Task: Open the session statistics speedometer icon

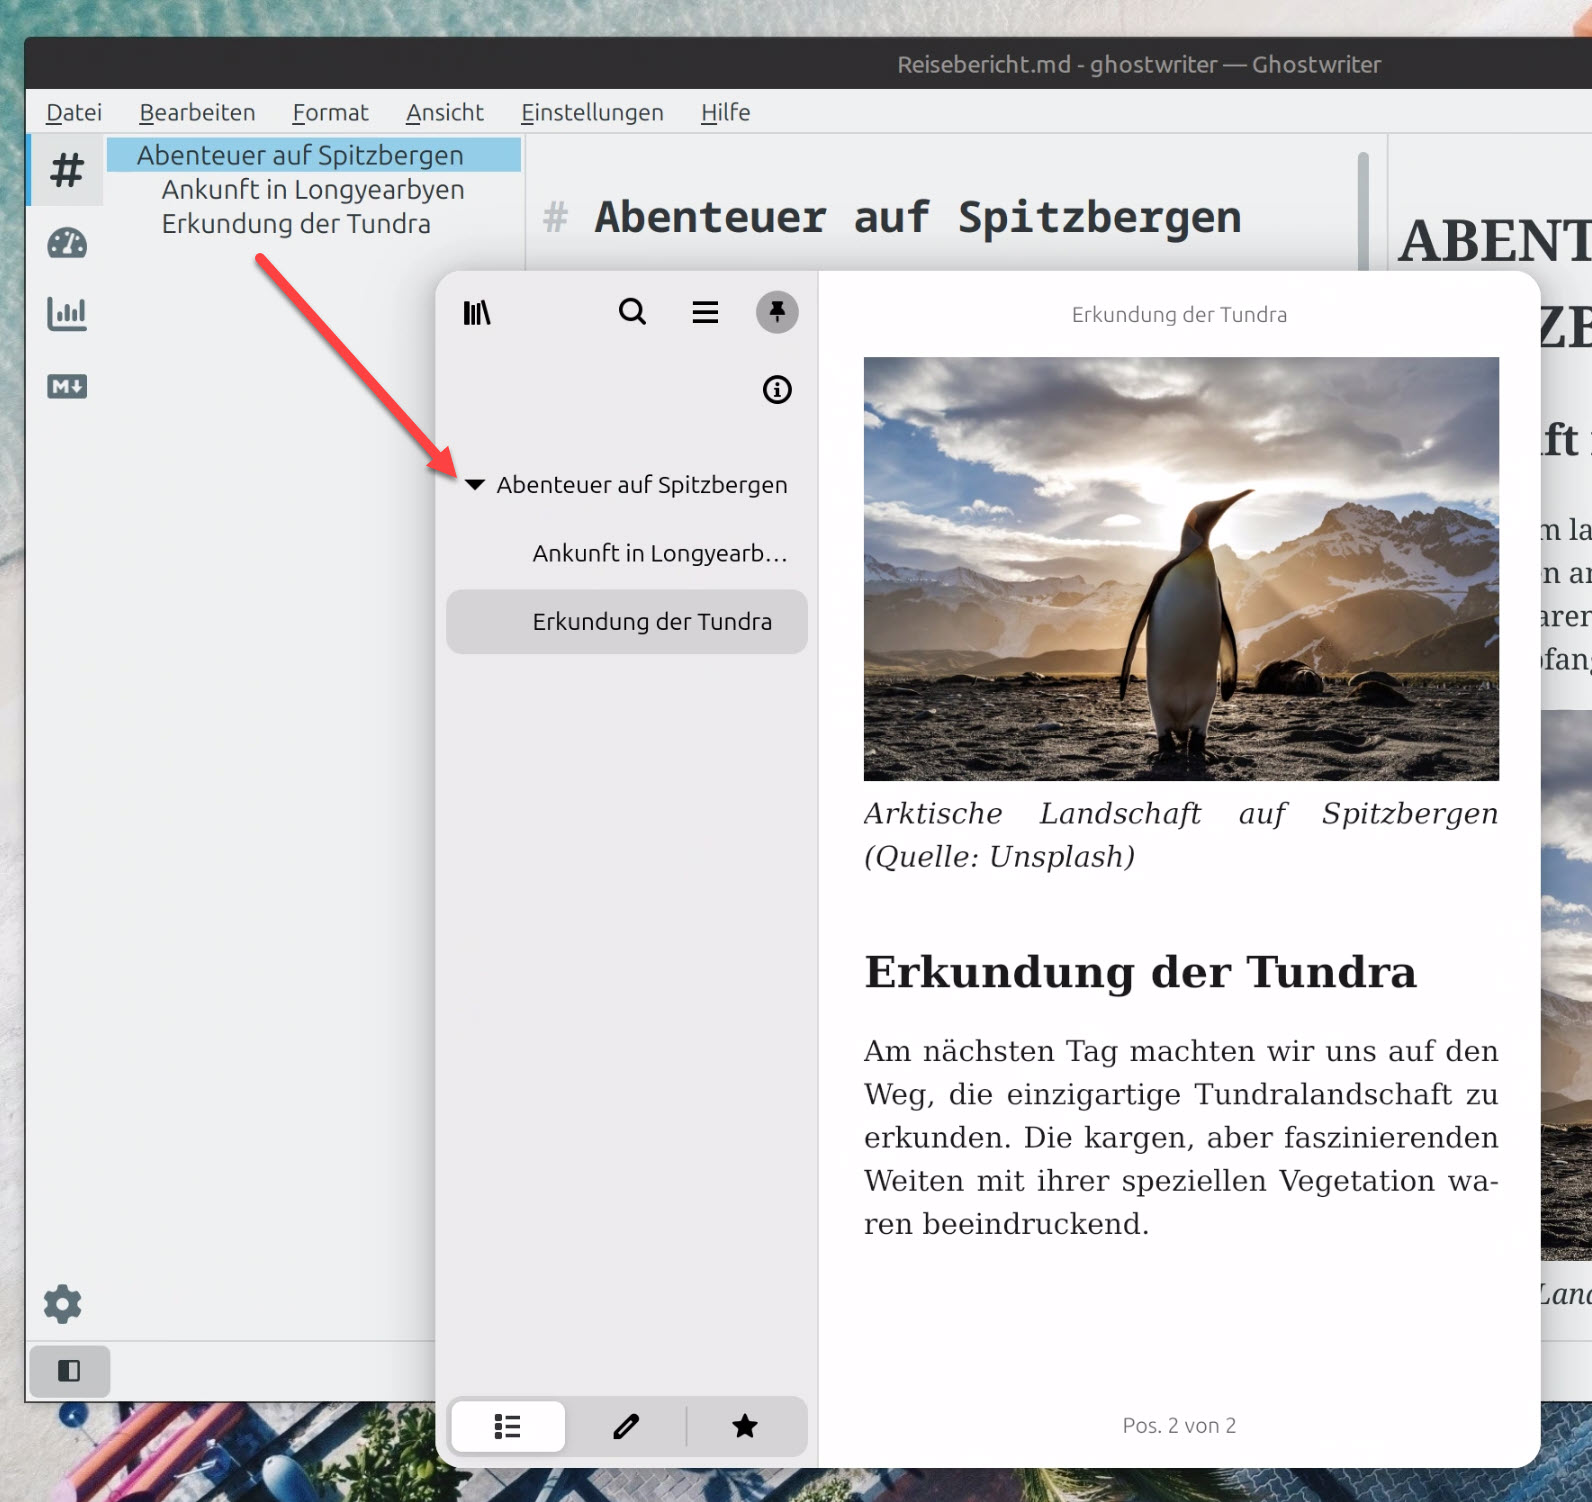Action: tap(67, 243)
